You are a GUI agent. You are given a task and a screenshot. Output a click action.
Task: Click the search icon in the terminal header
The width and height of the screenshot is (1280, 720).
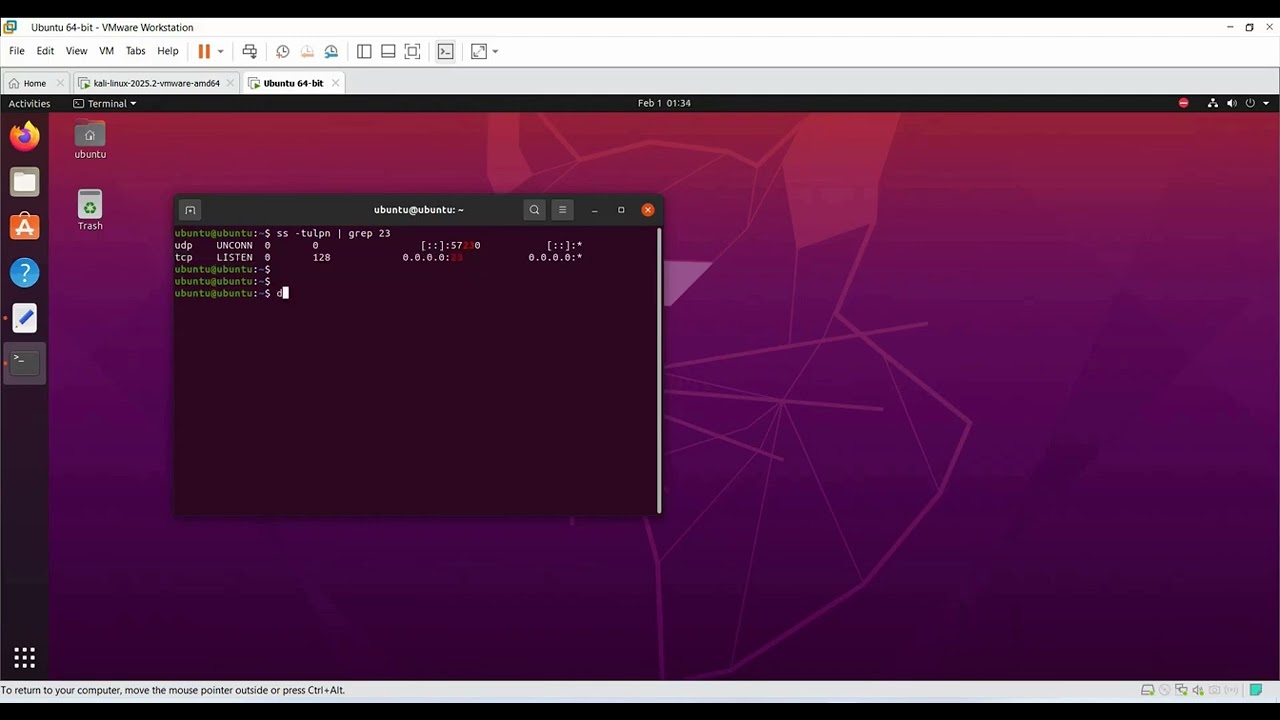click(x=534, y=210)
